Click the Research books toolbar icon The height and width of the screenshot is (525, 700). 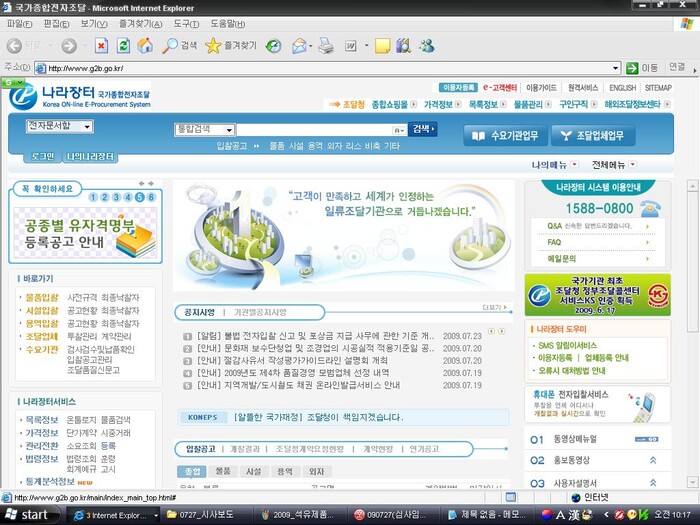coord(404,46)
